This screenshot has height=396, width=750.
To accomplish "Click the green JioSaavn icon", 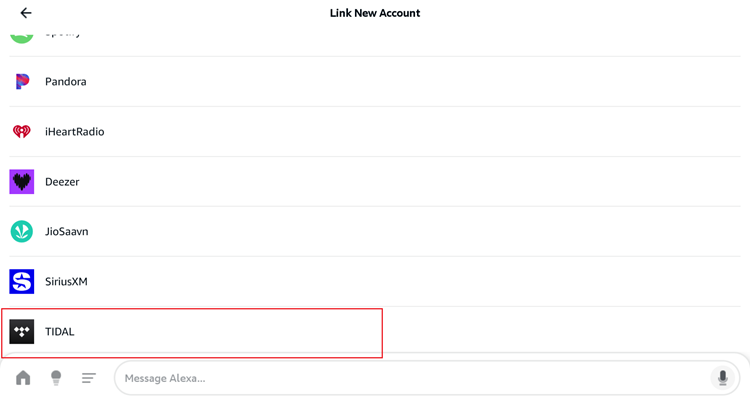I will [22, 231].
